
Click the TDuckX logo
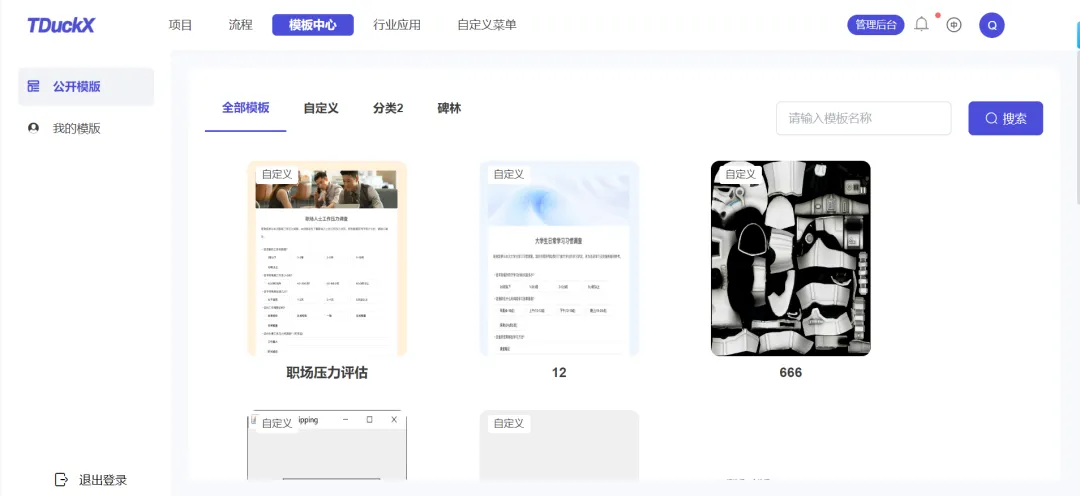61,25
